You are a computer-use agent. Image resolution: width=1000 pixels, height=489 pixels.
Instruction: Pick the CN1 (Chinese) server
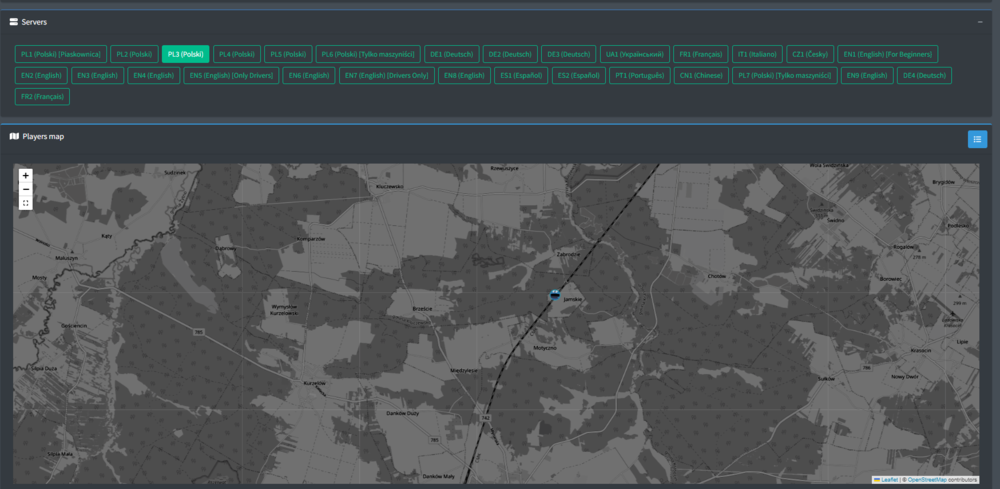click(699, 75)
